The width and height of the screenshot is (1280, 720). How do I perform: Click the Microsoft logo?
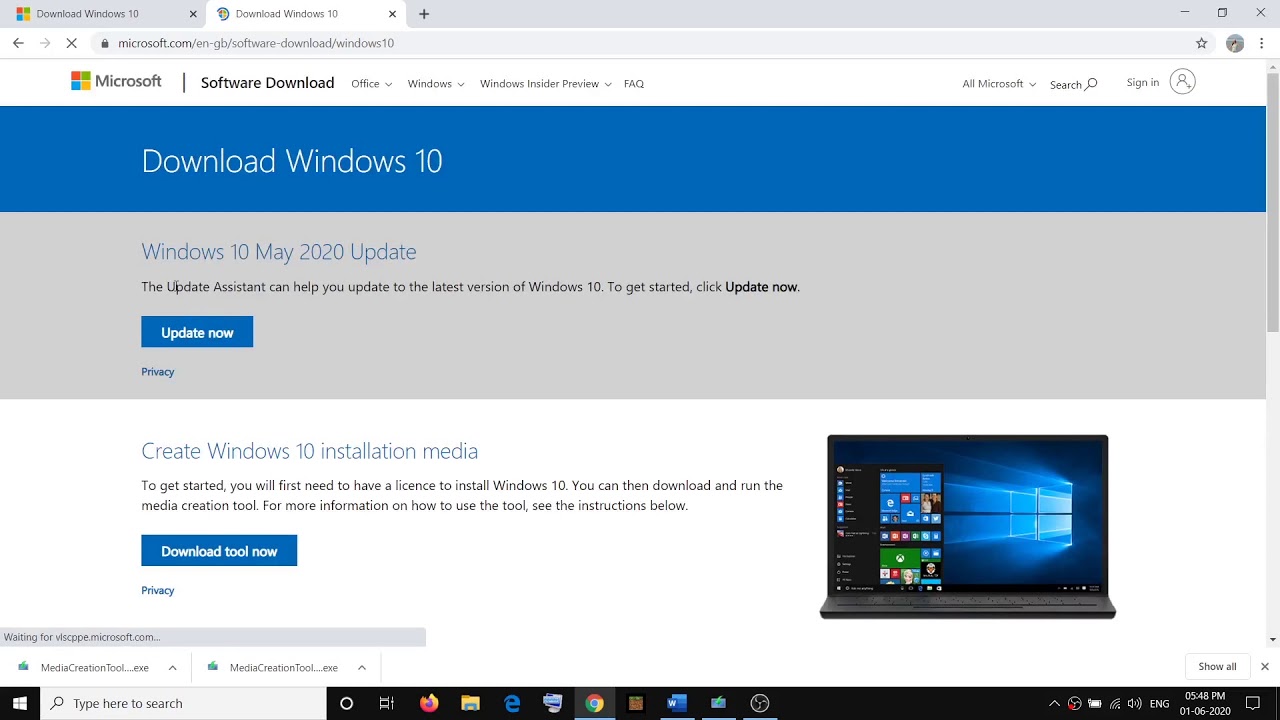(x=116, y=82)
